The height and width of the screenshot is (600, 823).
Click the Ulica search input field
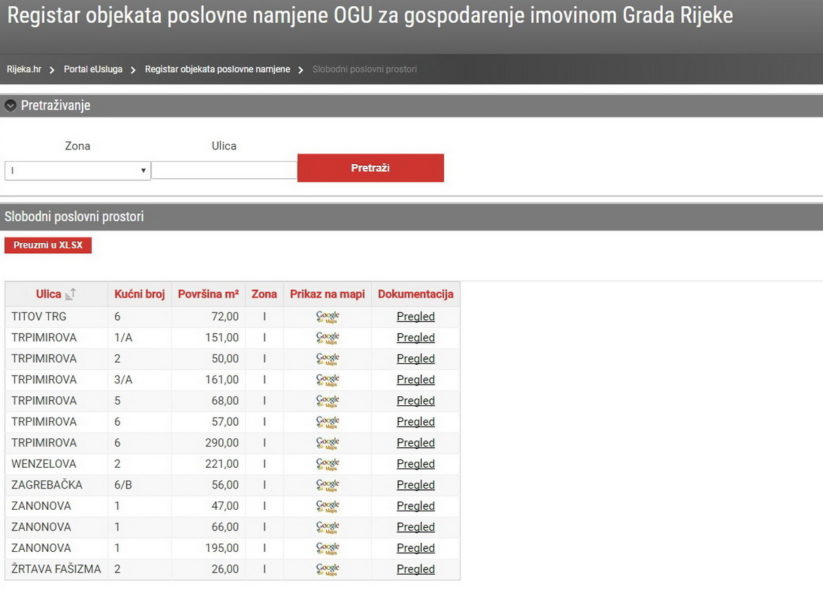point(224,171)
